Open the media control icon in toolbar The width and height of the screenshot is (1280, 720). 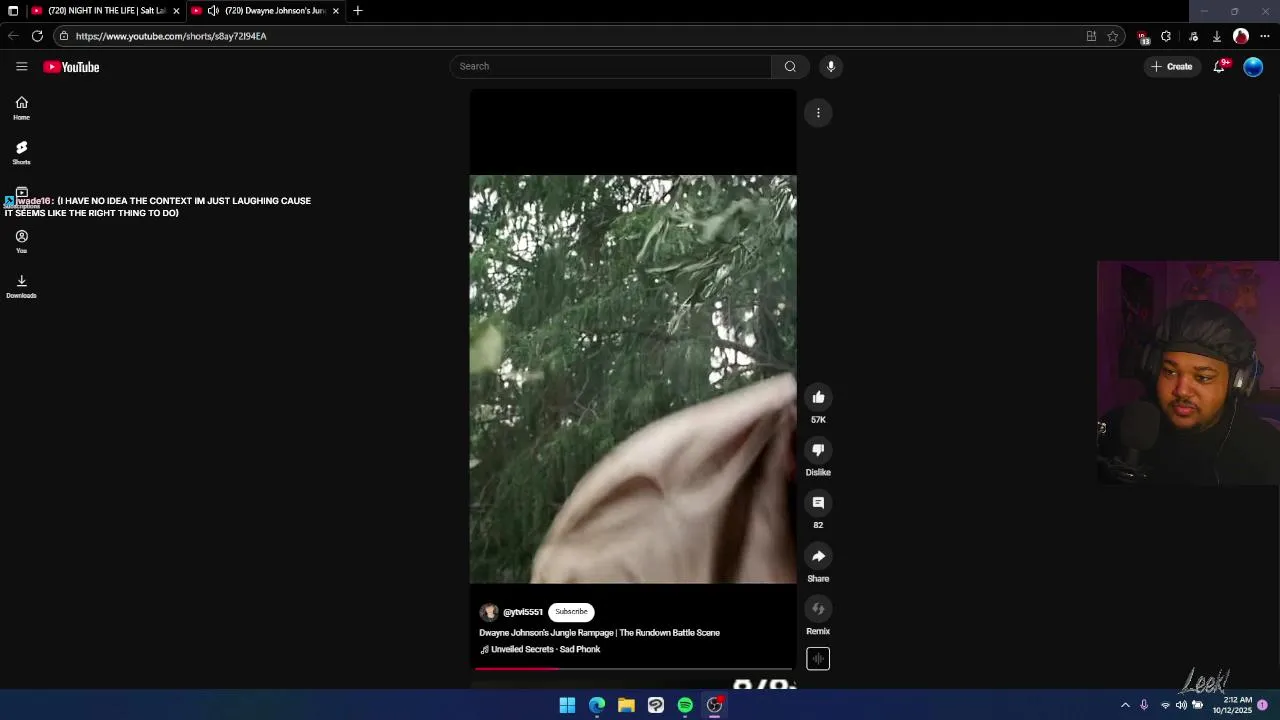pyautogui.click(x=1193, y=36)
